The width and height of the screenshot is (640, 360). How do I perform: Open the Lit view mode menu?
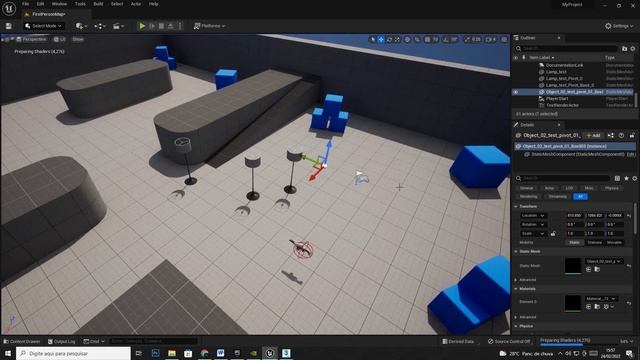click(x=60, y=39)
